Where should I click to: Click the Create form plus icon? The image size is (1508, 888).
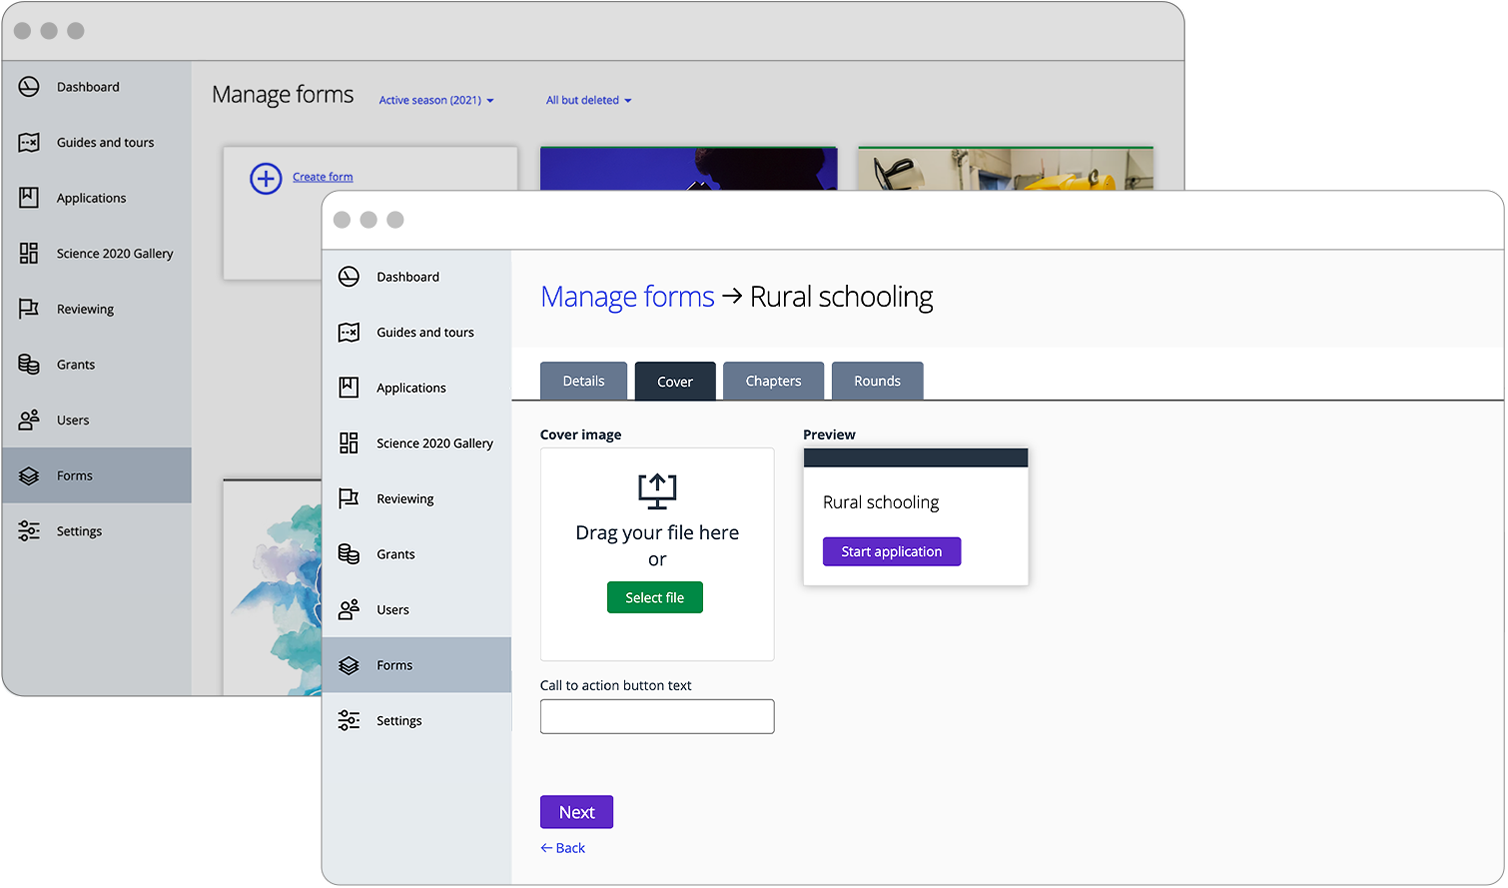click(x=263, y=178)
